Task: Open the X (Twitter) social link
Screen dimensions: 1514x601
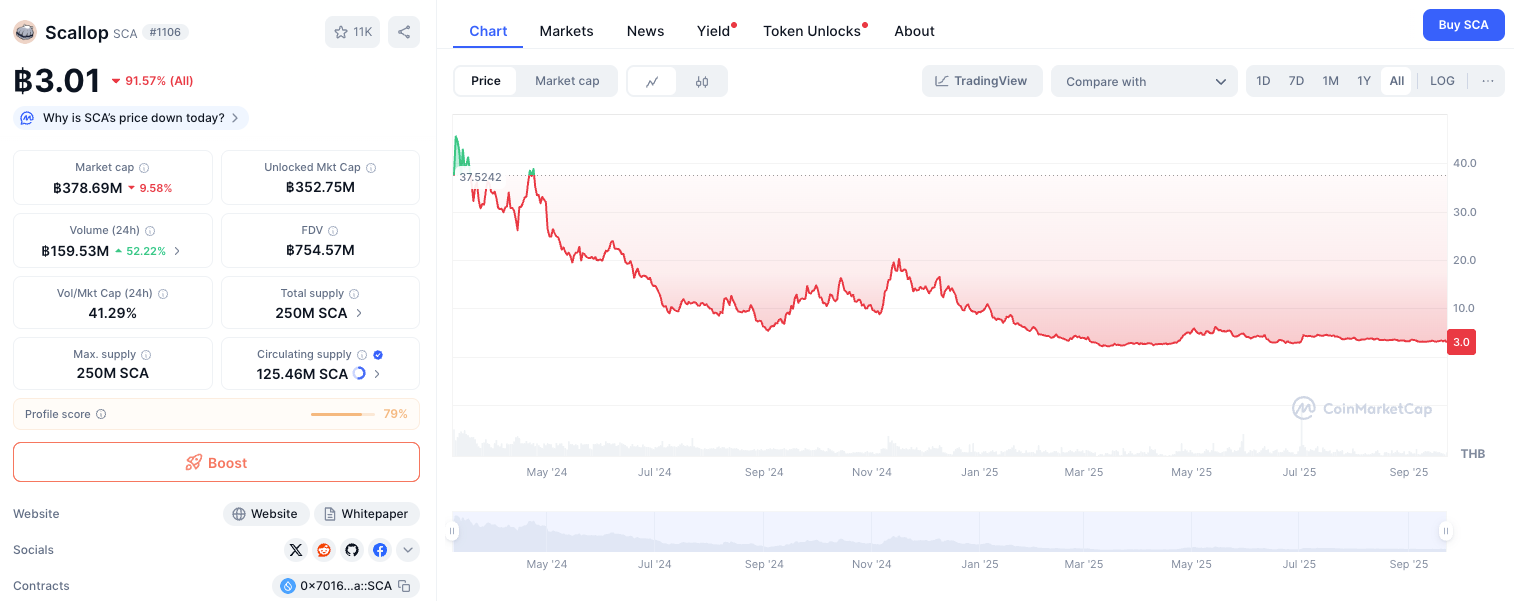Action: coord(295,550)
